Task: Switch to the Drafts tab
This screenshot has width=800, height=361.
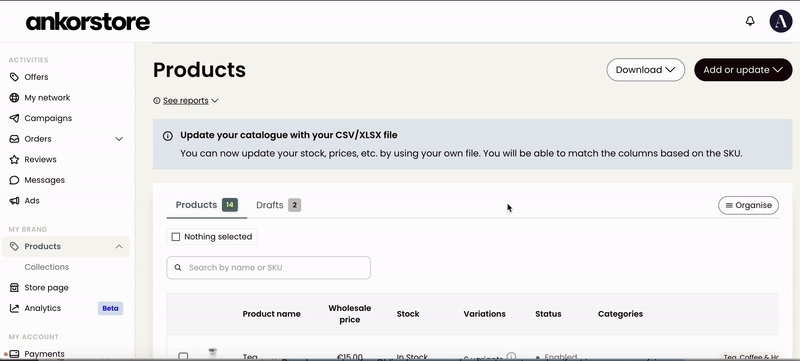Action: point(278,205)
